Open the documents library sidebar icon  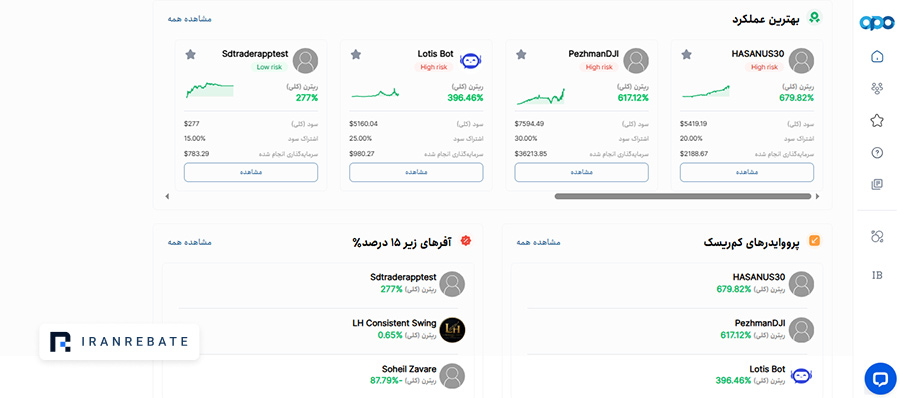(876, 185)
